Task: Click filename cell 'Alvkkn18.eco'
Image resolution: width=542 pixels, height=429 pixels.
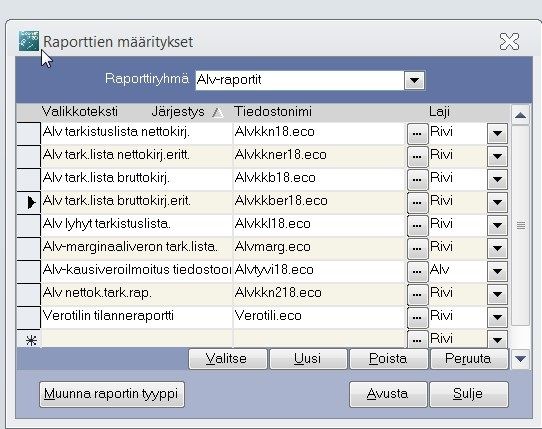Action: [x=320, y=133]
